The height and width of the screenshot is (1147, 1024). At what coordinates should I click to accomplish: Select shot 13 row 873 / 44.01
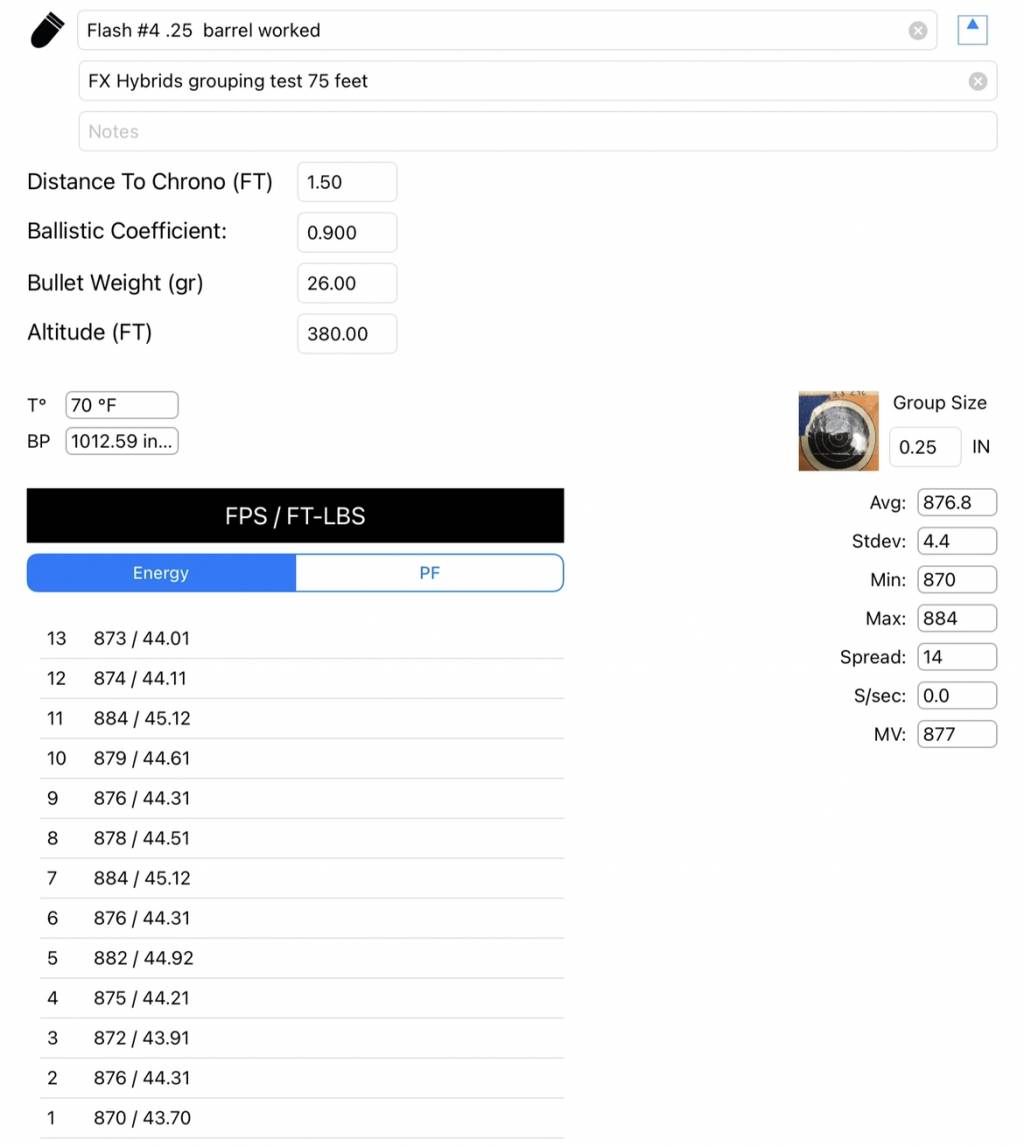click(x=300, y=638)
